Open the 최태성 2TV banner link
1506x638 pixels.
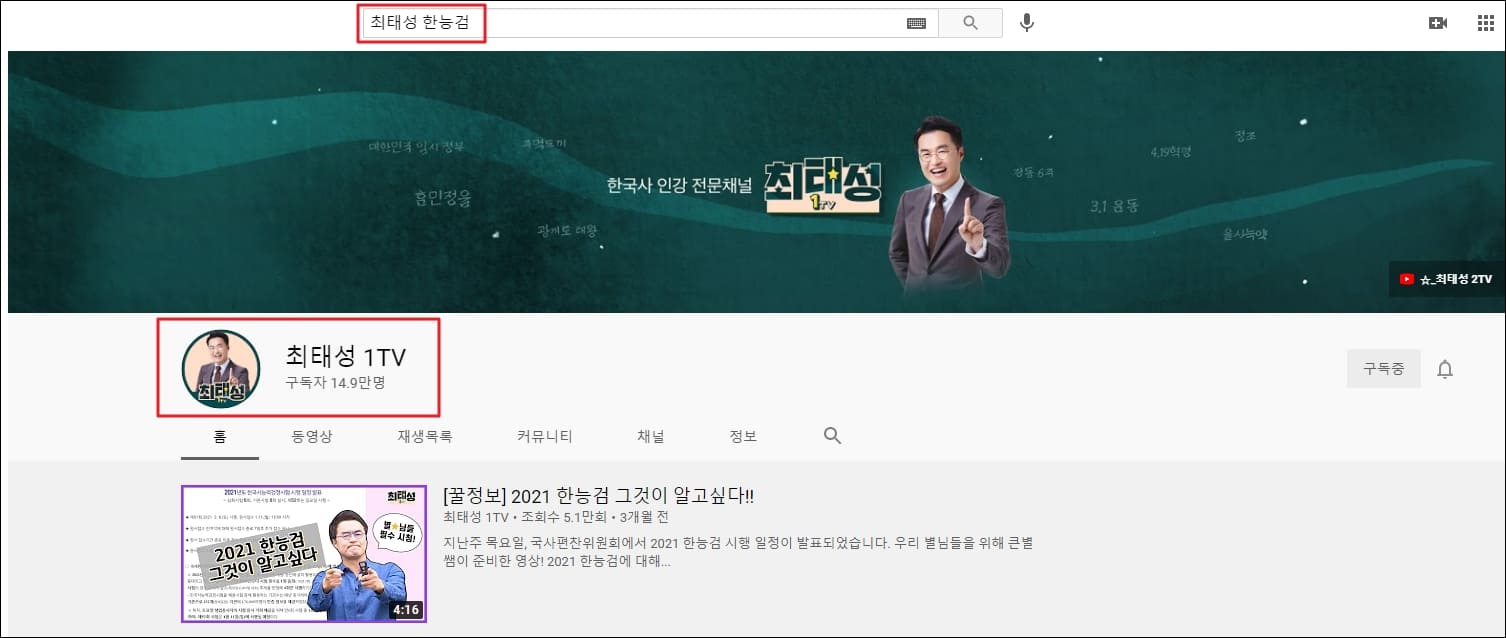pos(1446,279)
